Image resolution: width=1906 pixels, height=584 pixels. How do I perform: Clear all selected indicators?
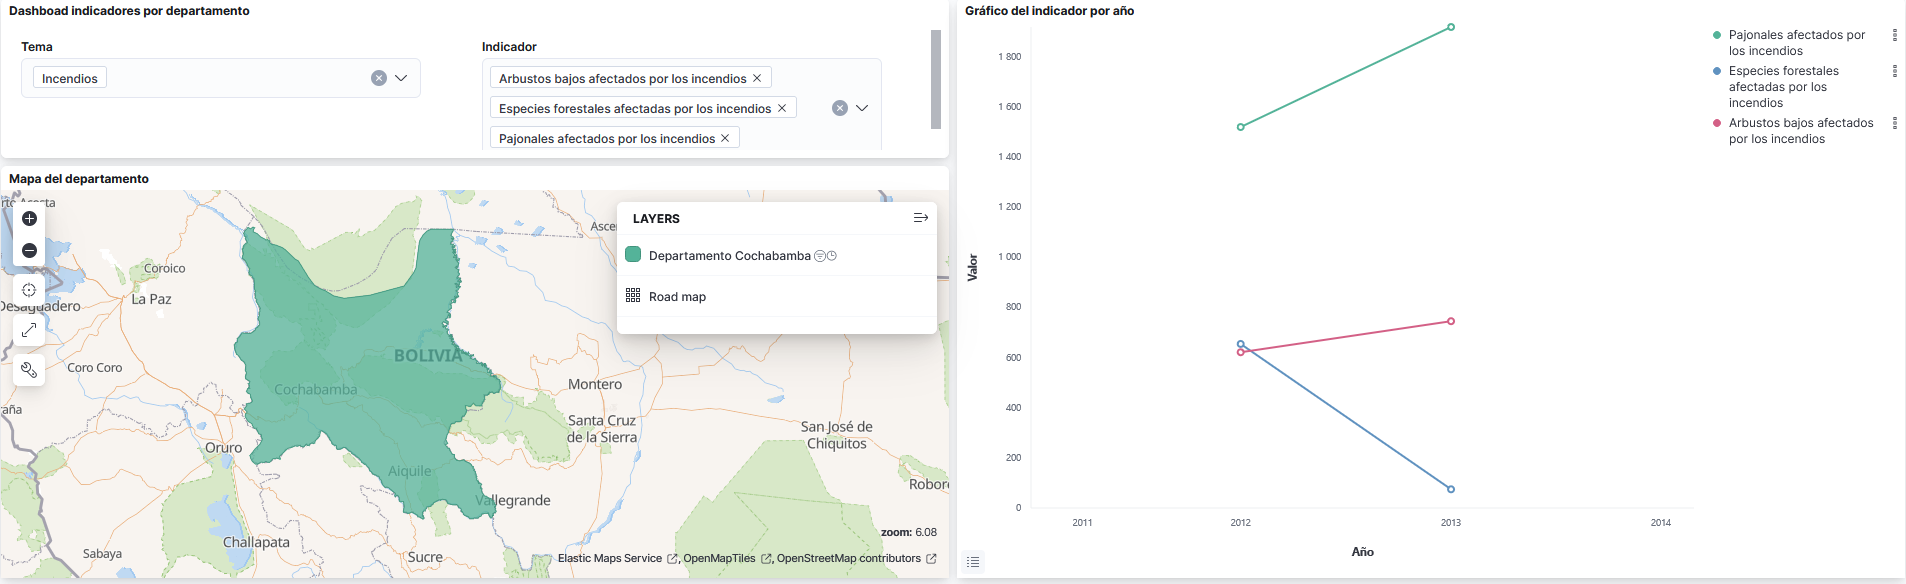840,108
